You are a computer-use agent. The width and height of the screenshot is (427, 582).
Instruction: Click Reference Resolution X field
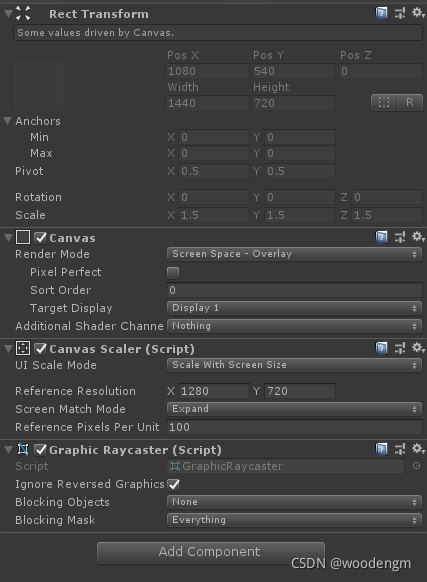point(214,391)
